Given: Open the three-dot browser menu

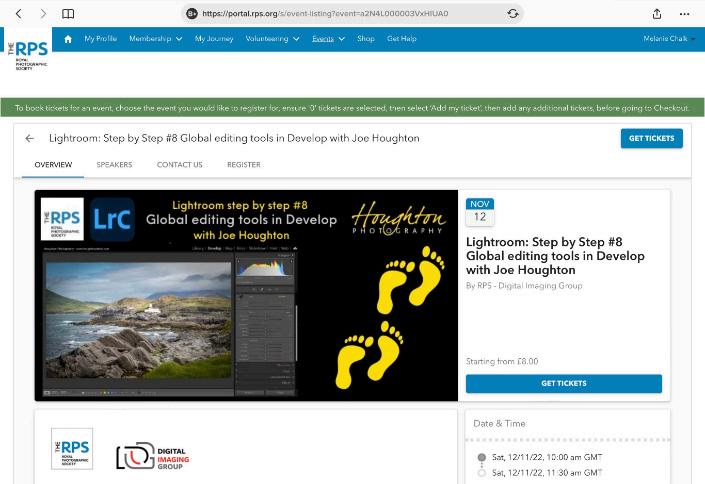Looking at the screenshot, I should pos(684,14).
